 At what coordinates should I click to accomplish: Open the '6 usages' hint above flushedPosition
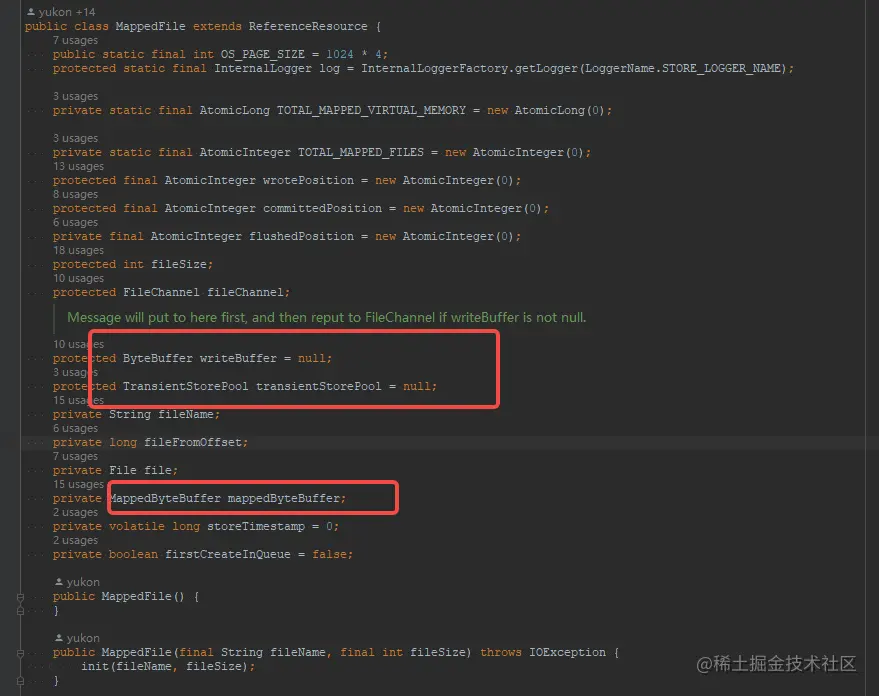pos(75,222)
